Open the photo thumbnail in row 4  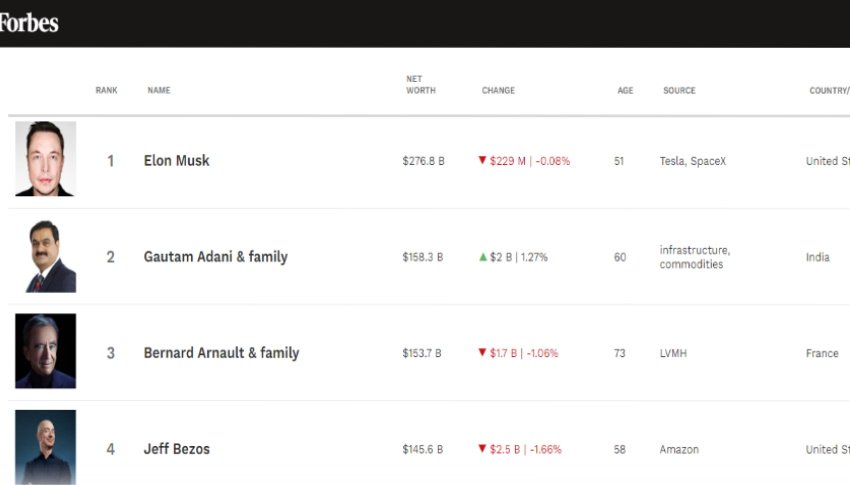pyautogui.click(x=45, y=447)
